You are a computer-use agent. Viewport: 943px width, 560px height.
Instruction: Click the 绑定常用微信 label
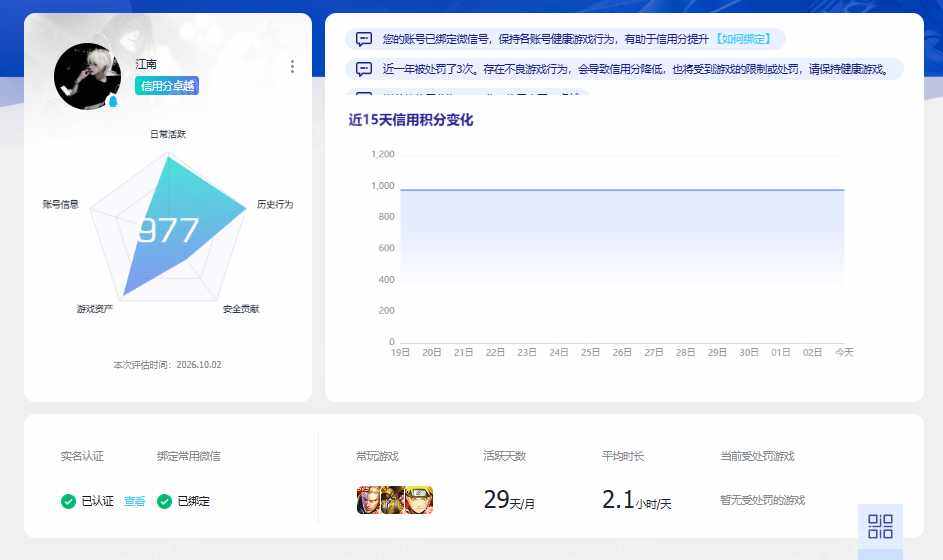(189, 457)
